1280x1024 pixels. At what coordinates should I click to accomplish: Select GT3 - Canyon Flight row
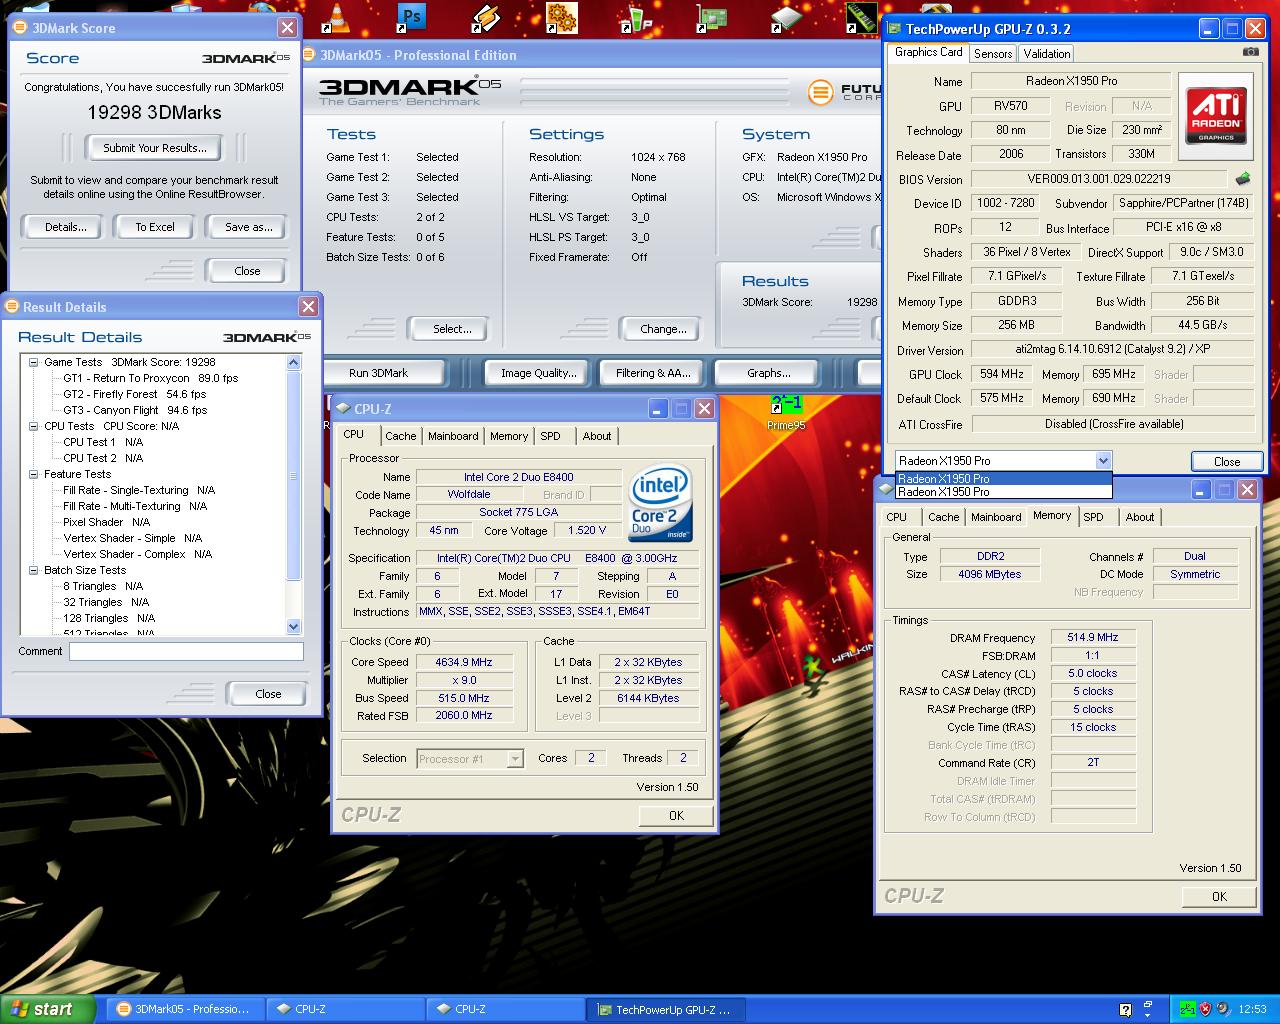(x=135, y=410)
